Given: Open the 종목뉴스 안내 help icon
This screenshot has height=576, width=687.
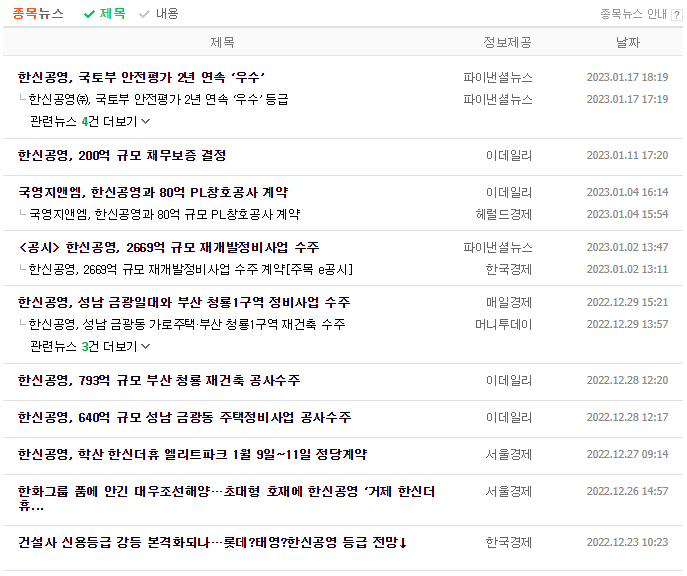Looking at the screenshot, I should [x=676, y=15].
